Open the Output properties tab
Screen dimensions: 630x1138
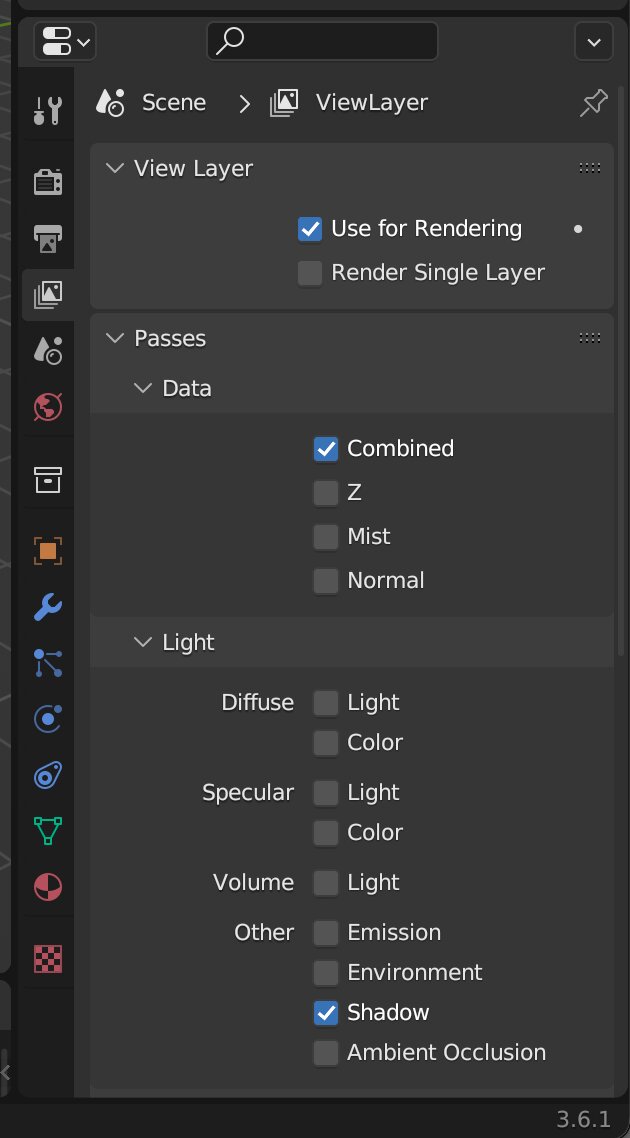[48, 238]
